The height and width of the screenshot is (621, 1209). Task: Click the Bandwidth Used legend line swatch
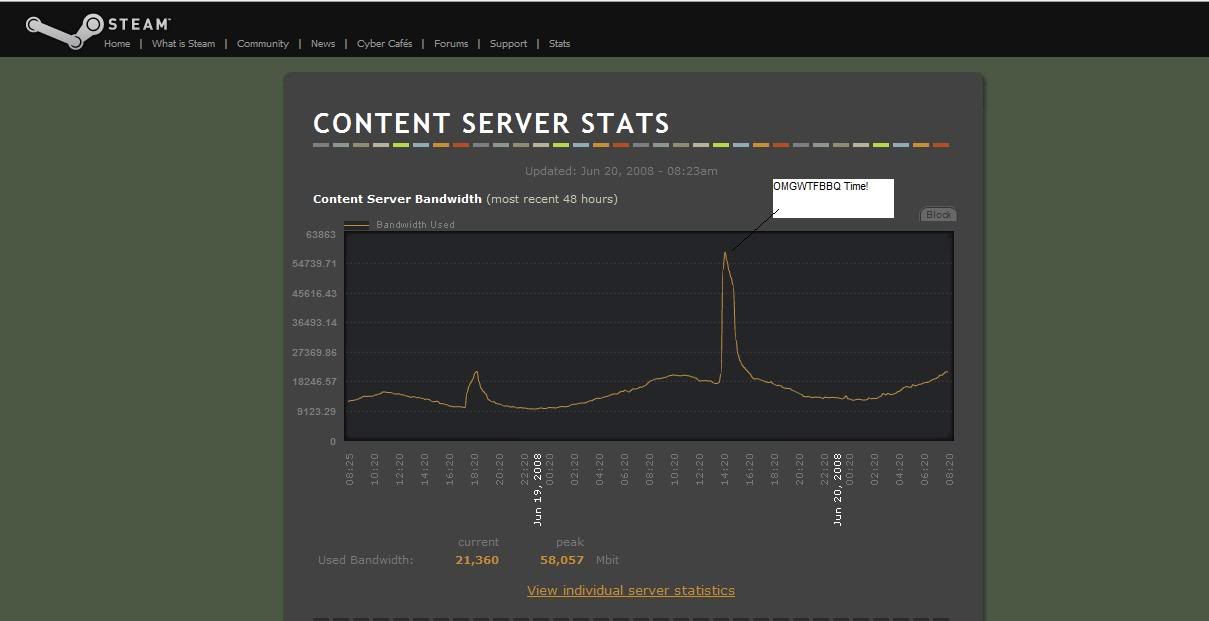(357, 225)
